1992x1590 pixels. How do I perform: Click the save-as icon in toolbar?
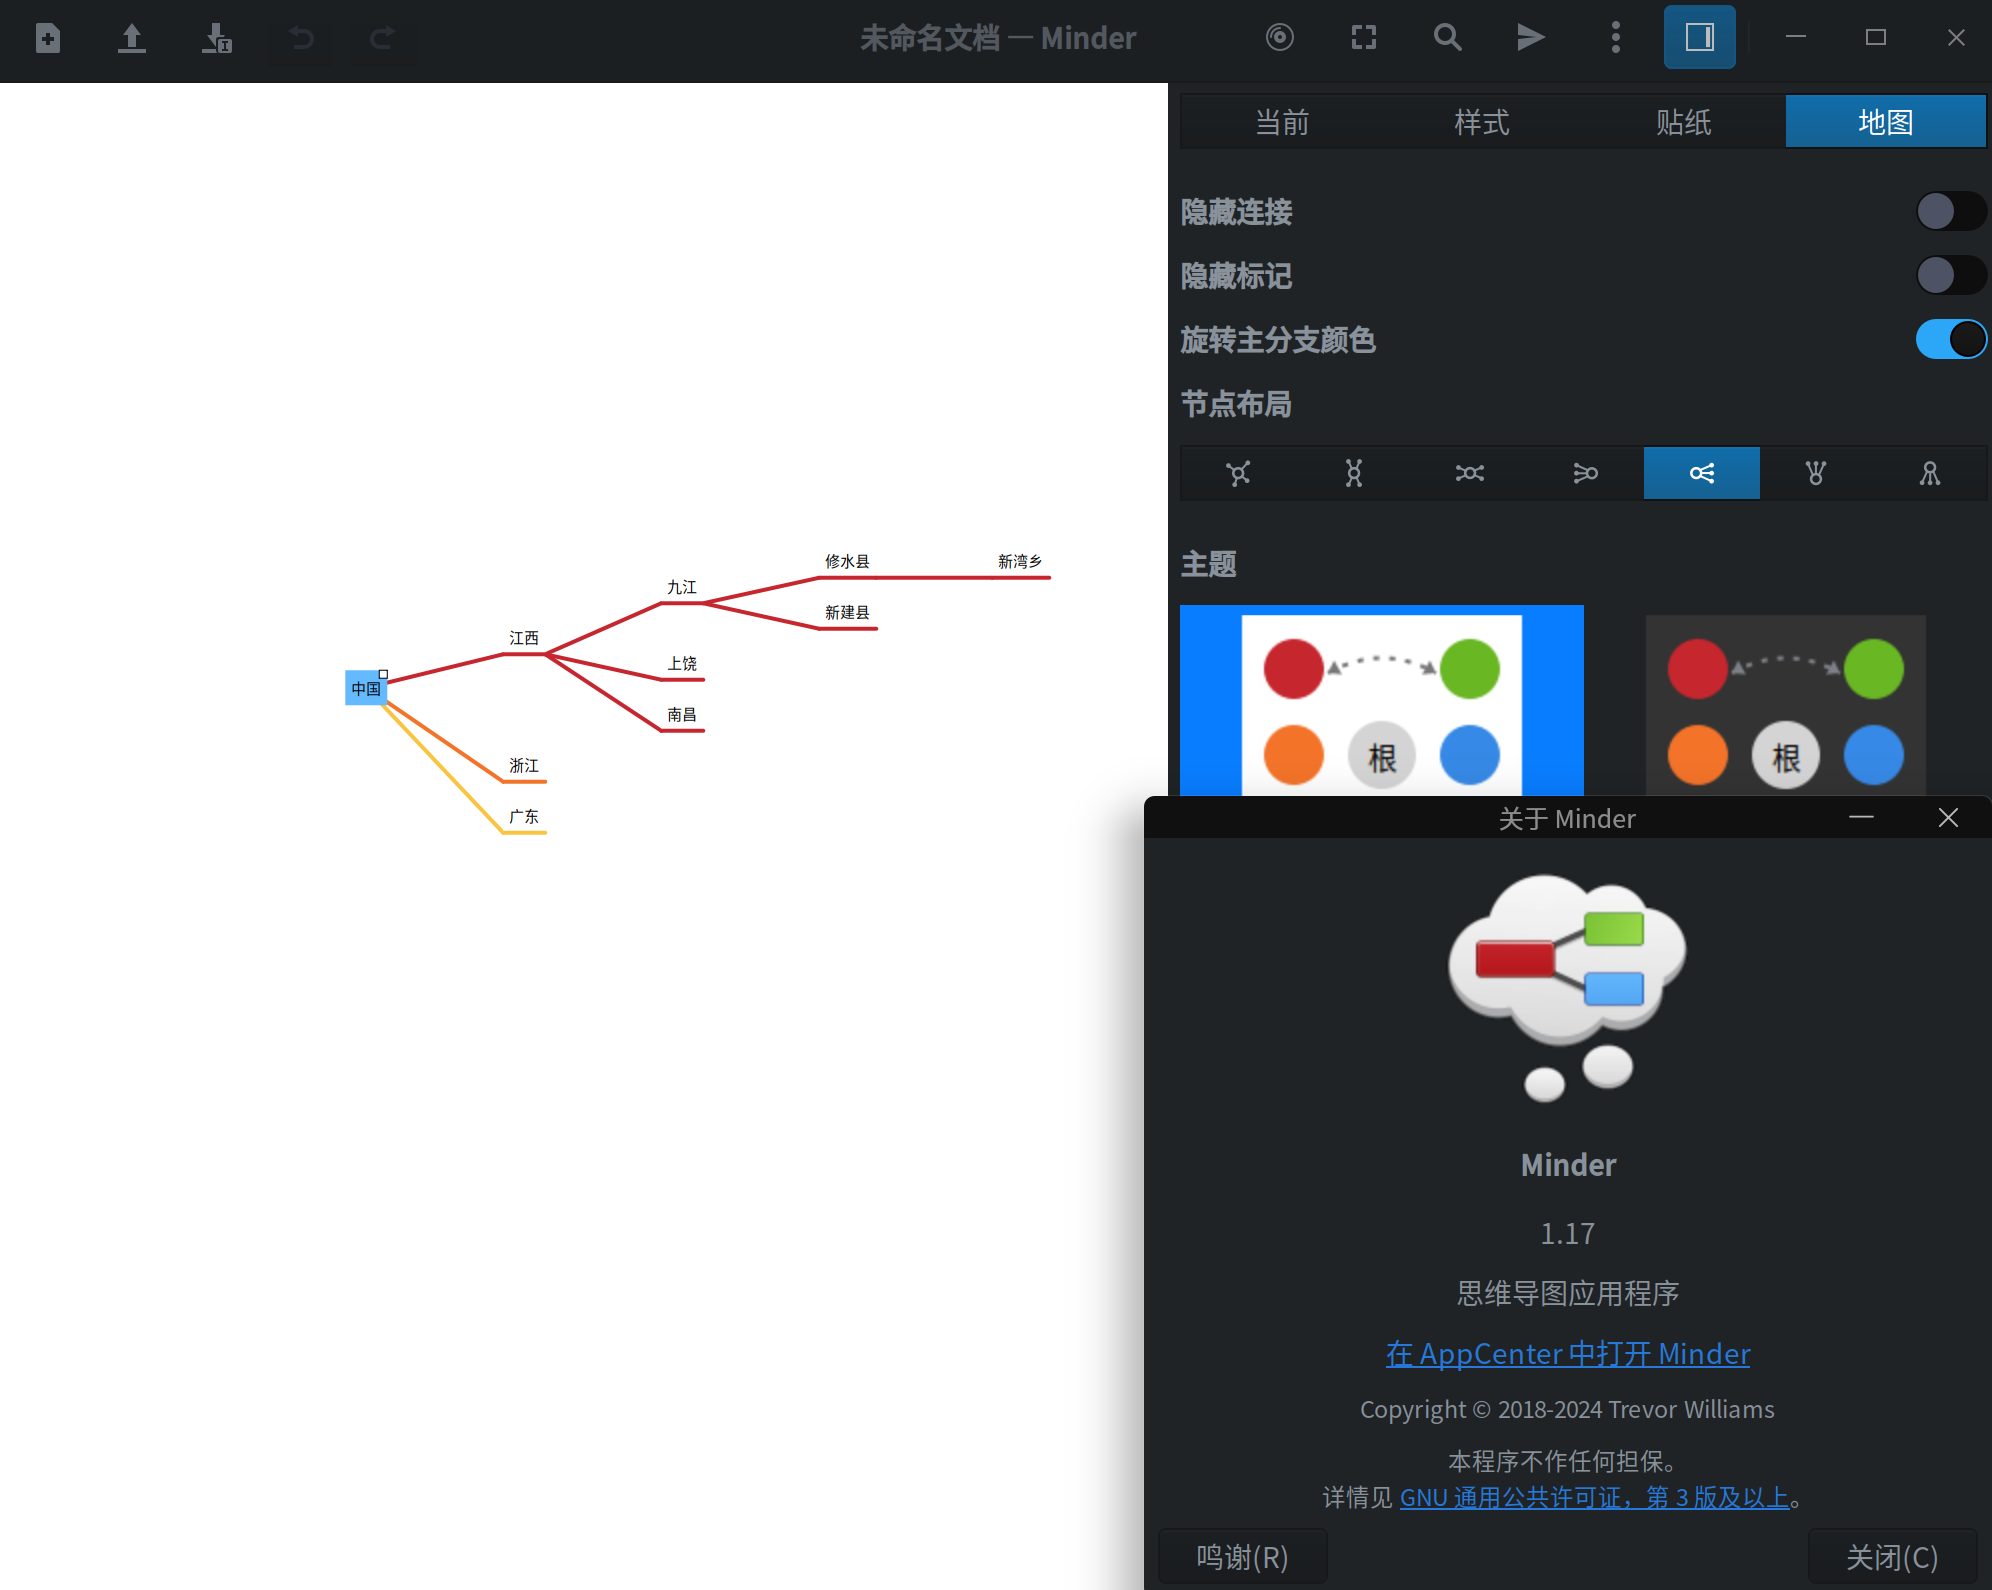pyautogui.click(x=216, y=38)
